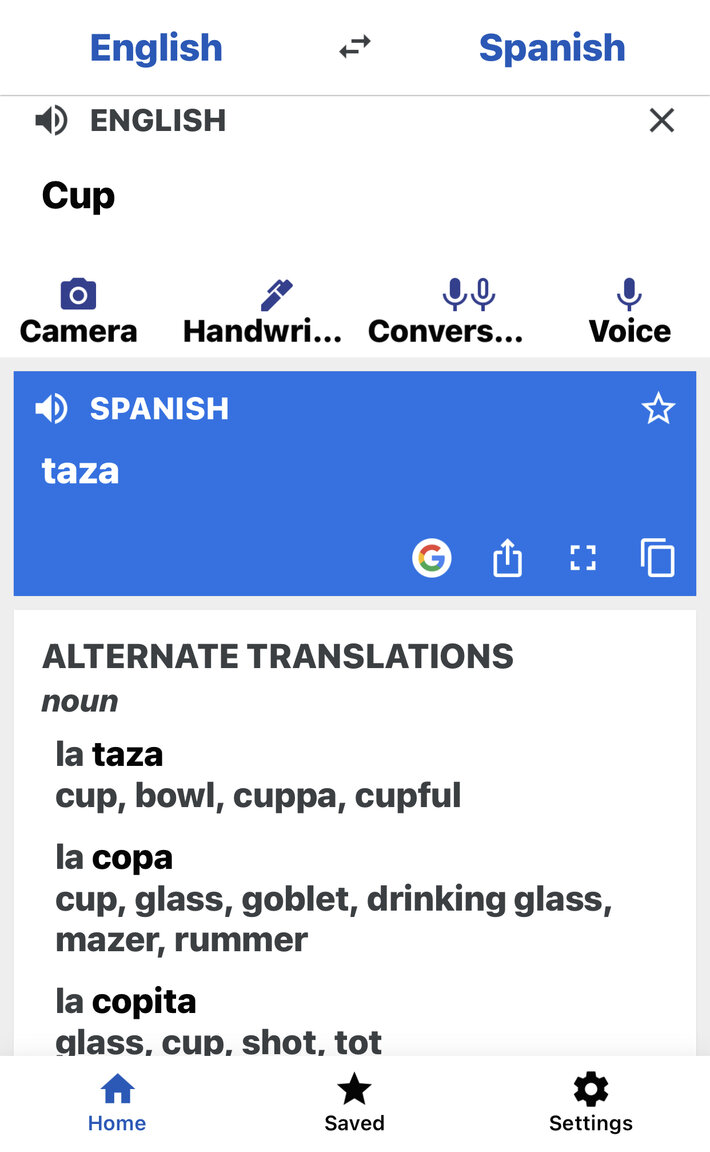Start Voice input

point(629,312)
